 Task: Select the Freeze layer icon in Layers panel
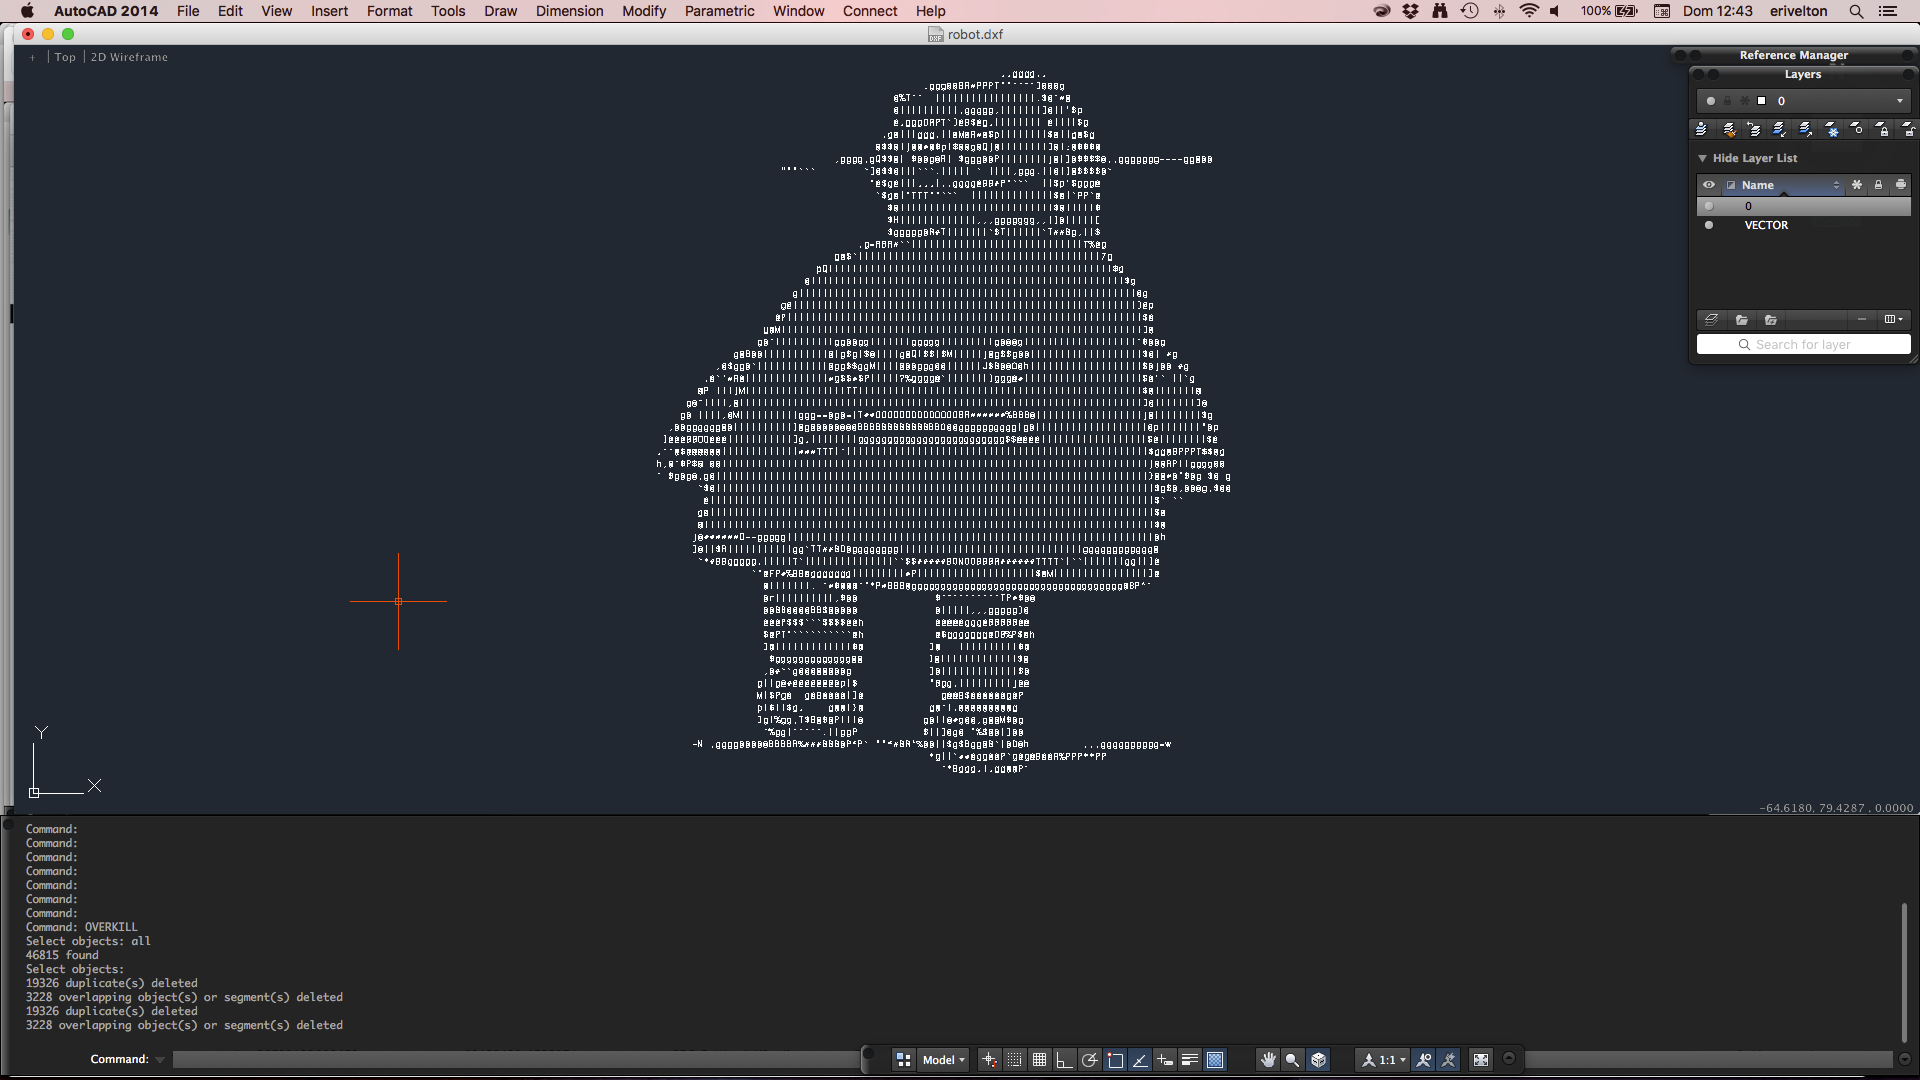click(x=1831, y=130)
